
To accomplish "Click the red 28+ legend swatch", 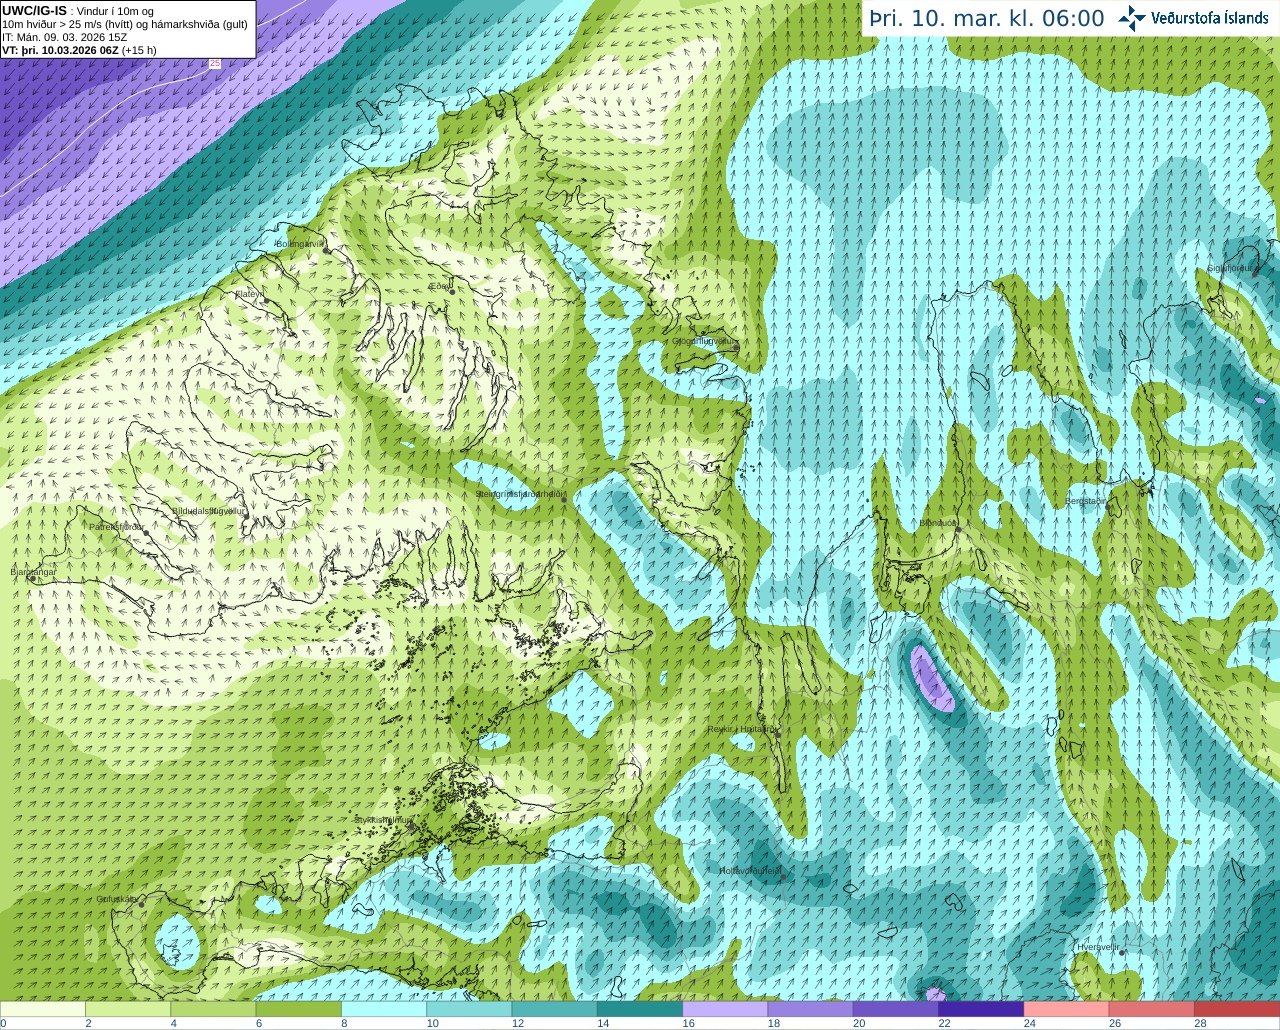I will (x=1237, y=1009).
